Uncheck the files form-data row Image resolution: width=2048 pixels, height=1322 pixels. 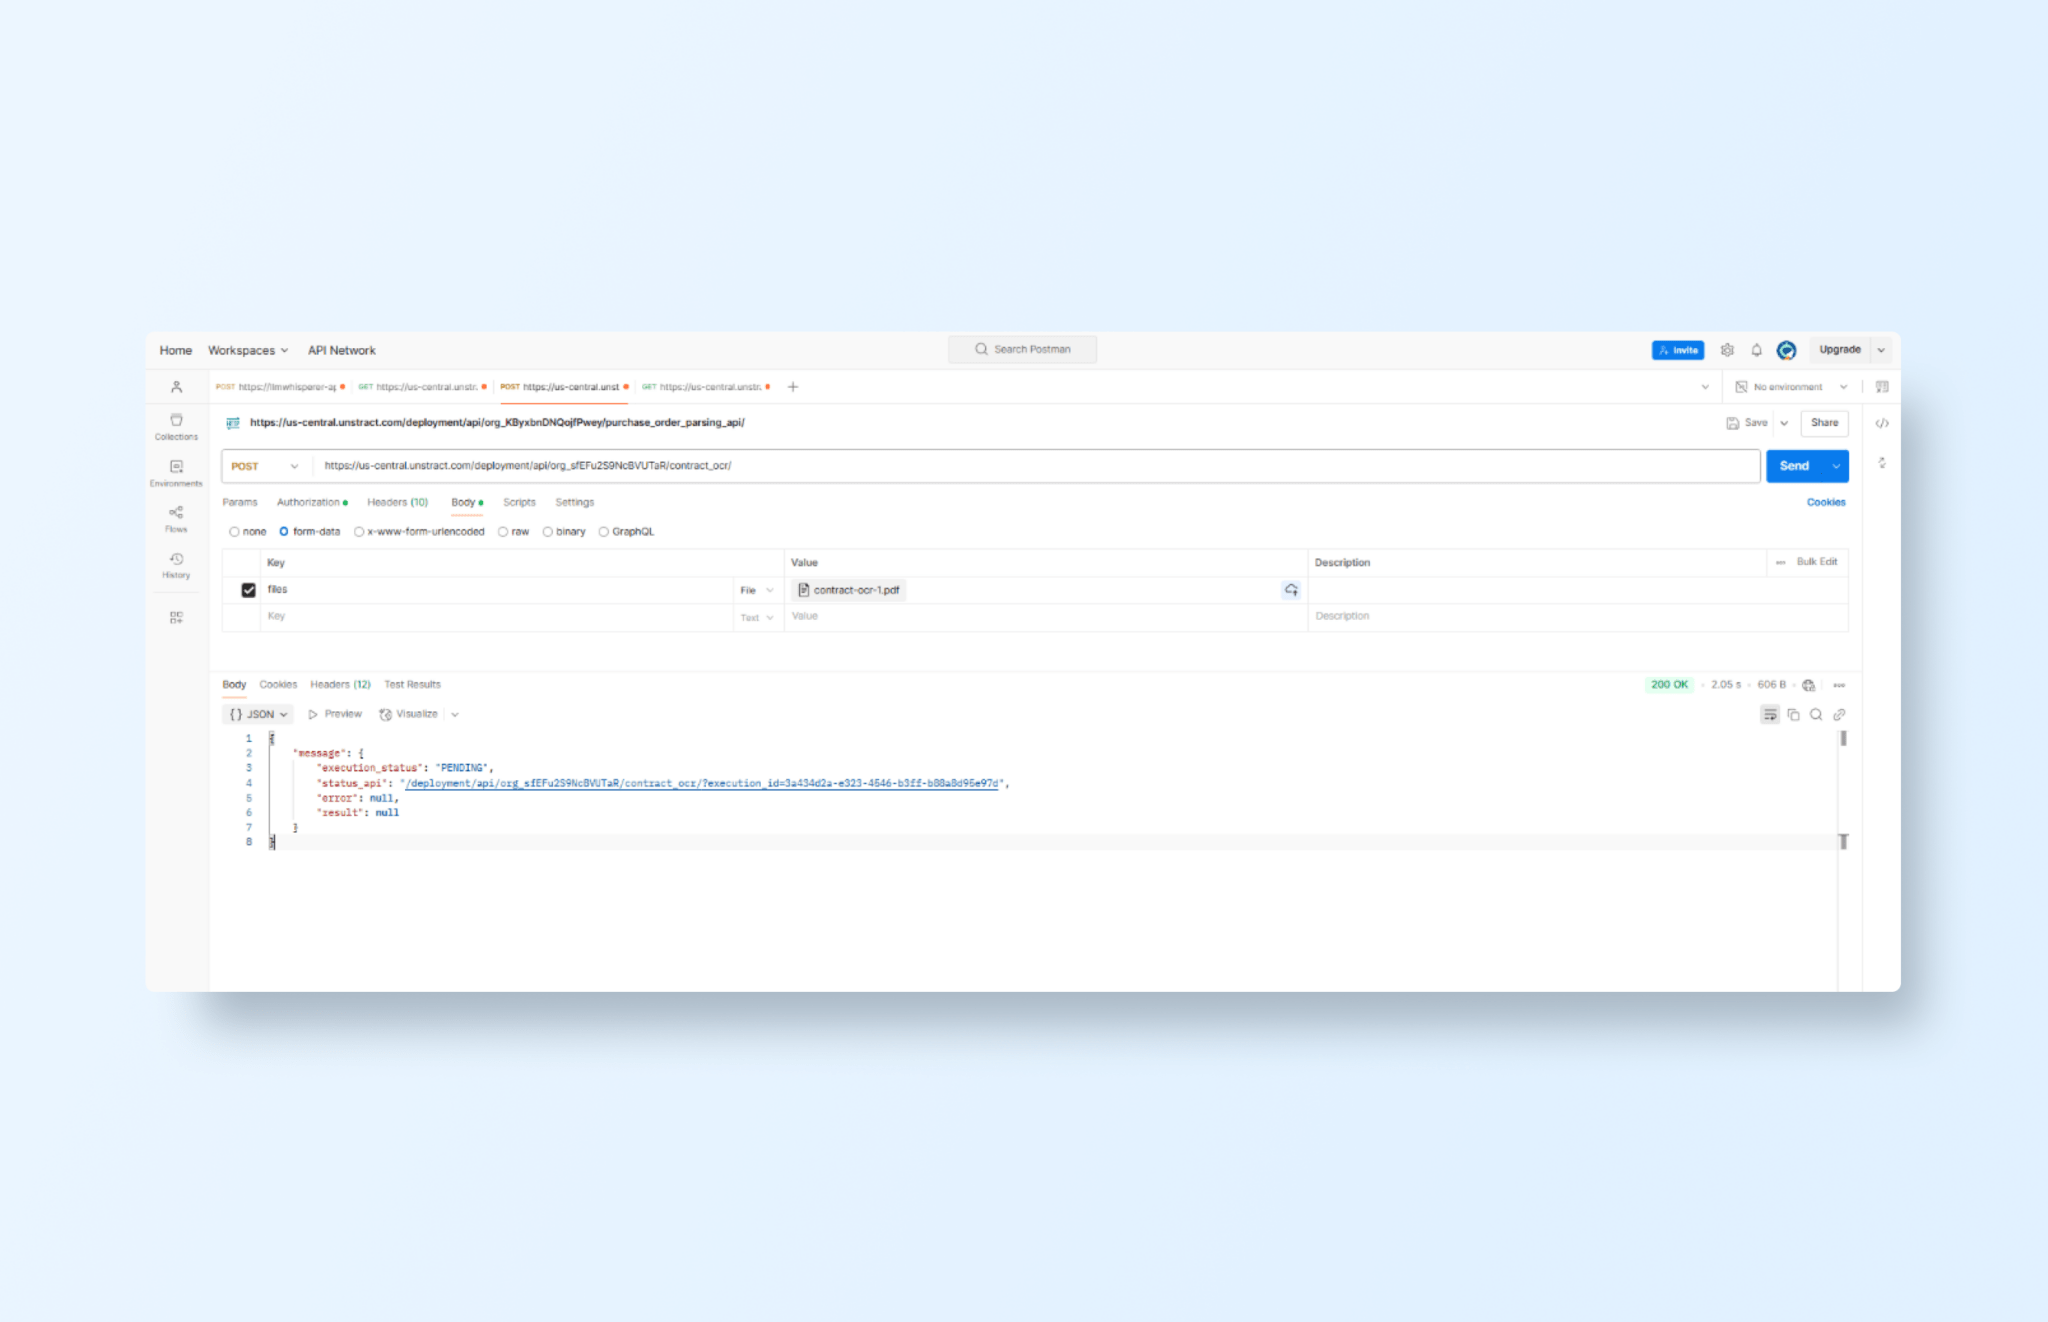pos(248,589)
